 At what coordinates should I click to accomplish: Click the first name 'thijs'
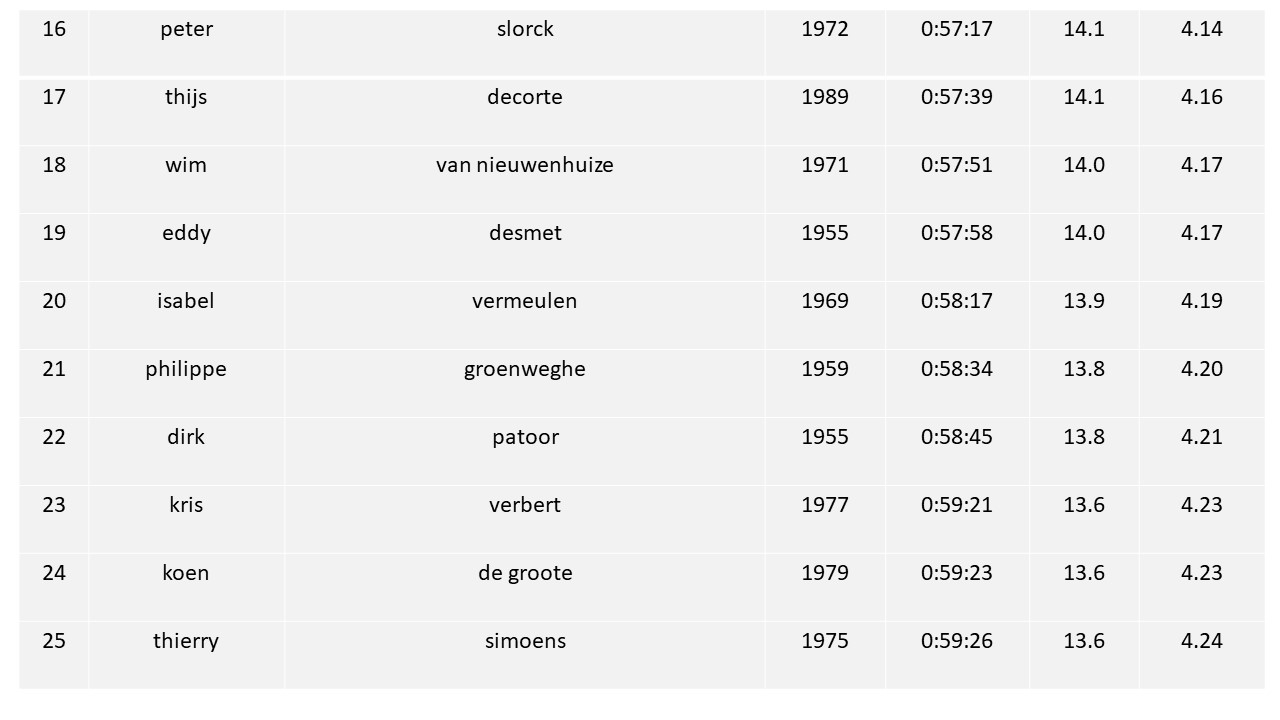click(186, 97)
